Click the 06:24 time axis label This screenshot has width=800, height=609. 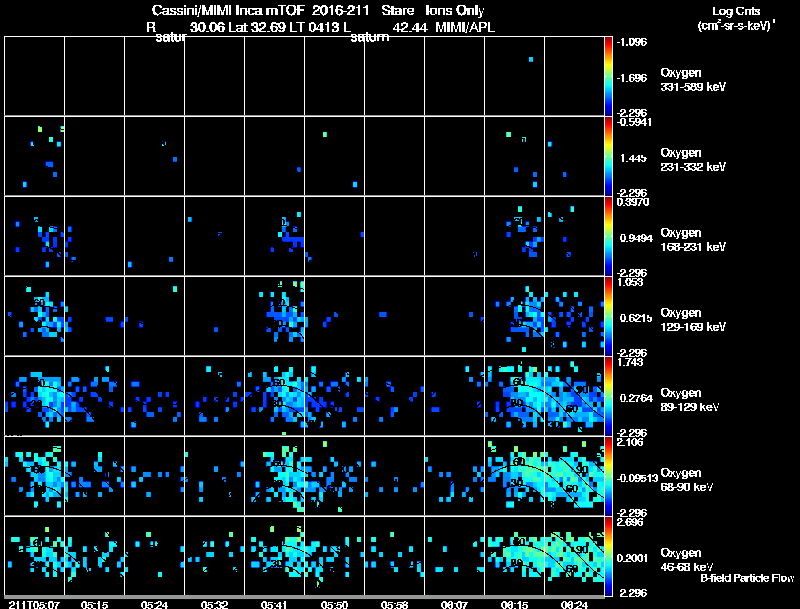click(x=574, y=605)
